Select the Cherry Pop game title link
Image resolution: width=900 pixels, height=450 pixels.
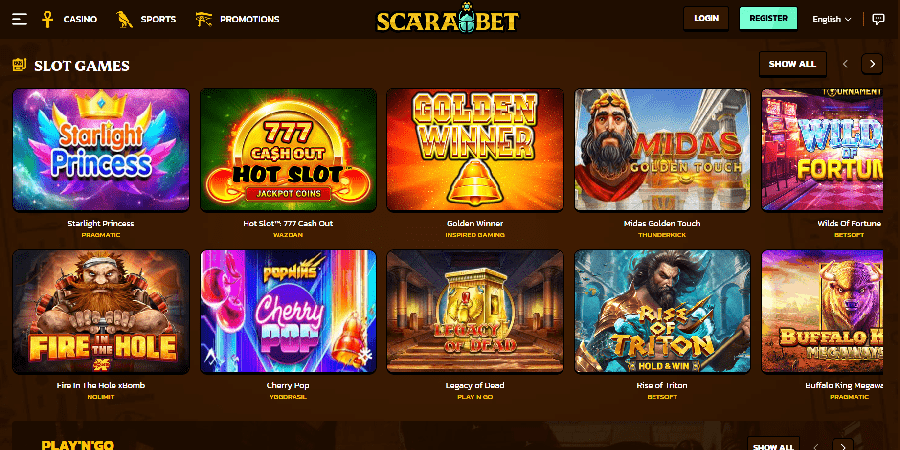[x=288, y=385]
